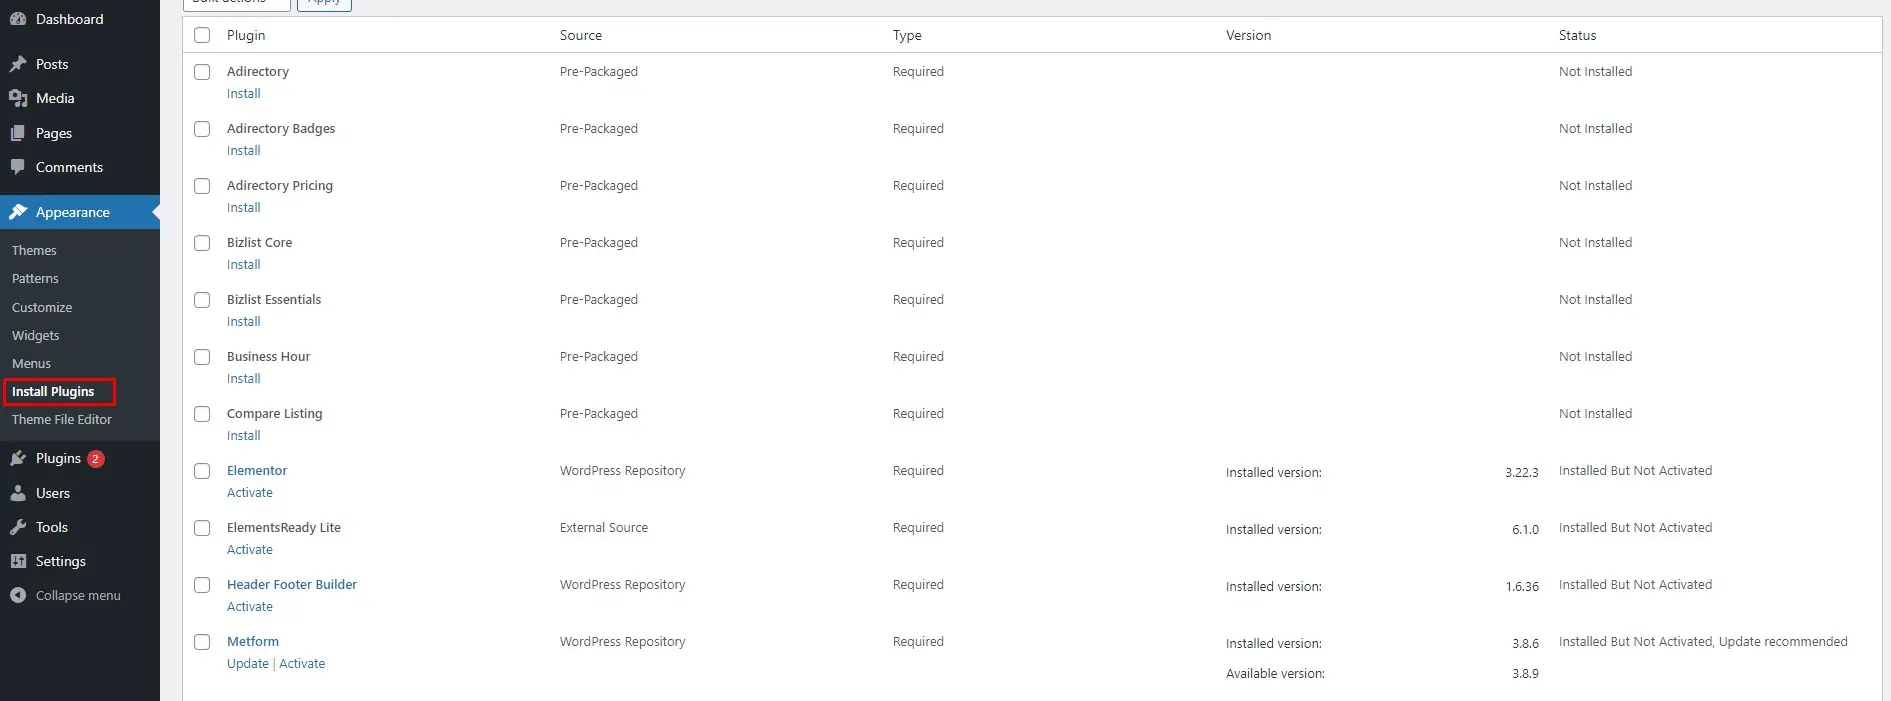Click the Media library icon

[17, 98]
